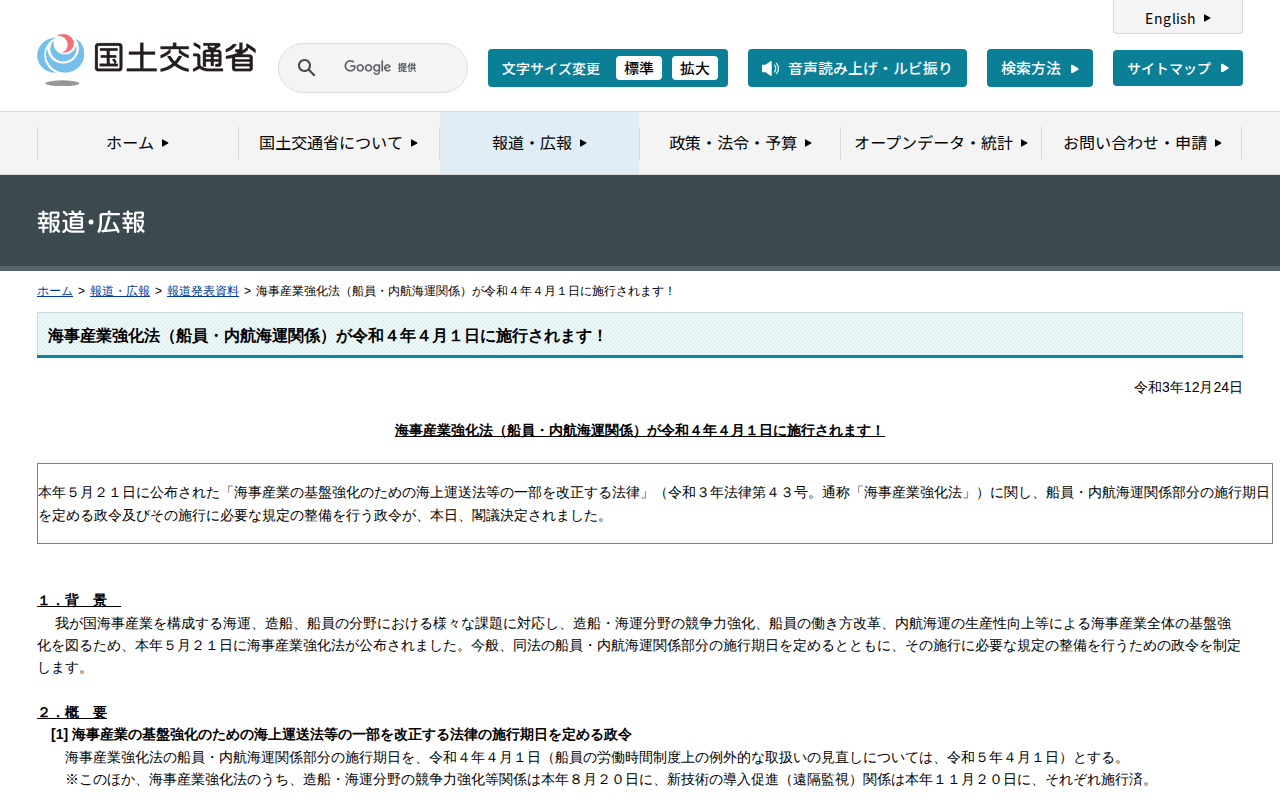Screen dimensions: 1280x800
Task: Expand the オープンデータ・統計 menu
Action: point(941,143)
